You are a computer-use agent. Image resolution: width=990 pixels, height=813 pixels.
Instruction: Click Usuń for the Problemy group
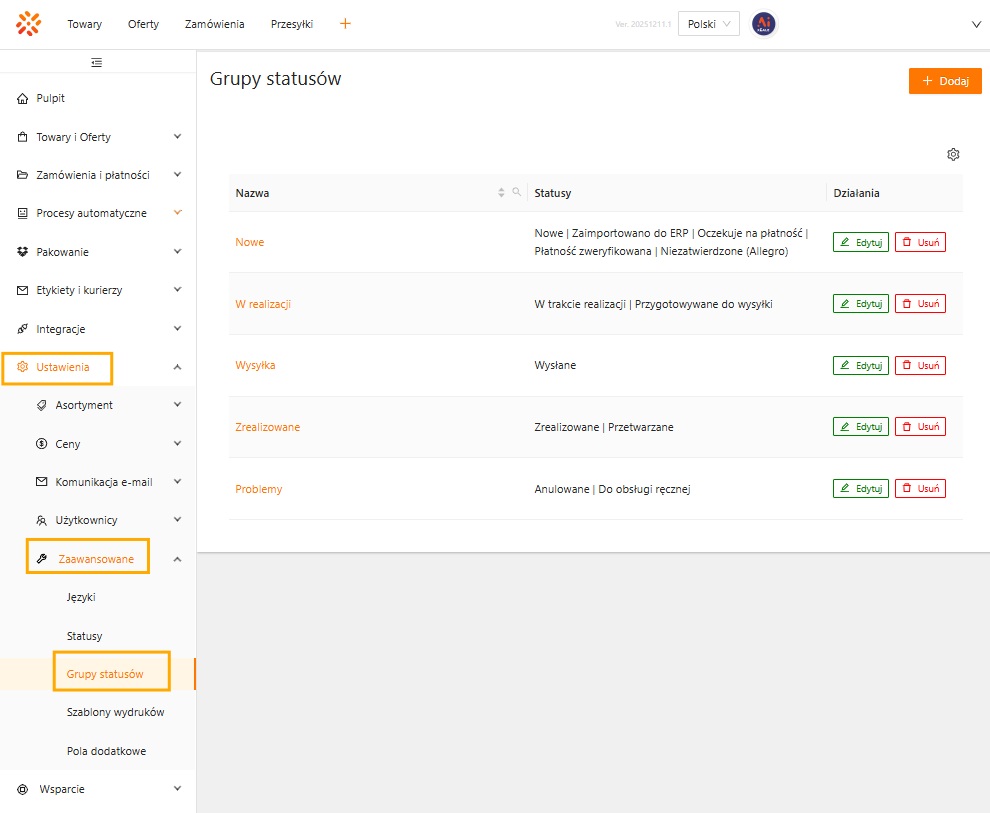[920, 488]
